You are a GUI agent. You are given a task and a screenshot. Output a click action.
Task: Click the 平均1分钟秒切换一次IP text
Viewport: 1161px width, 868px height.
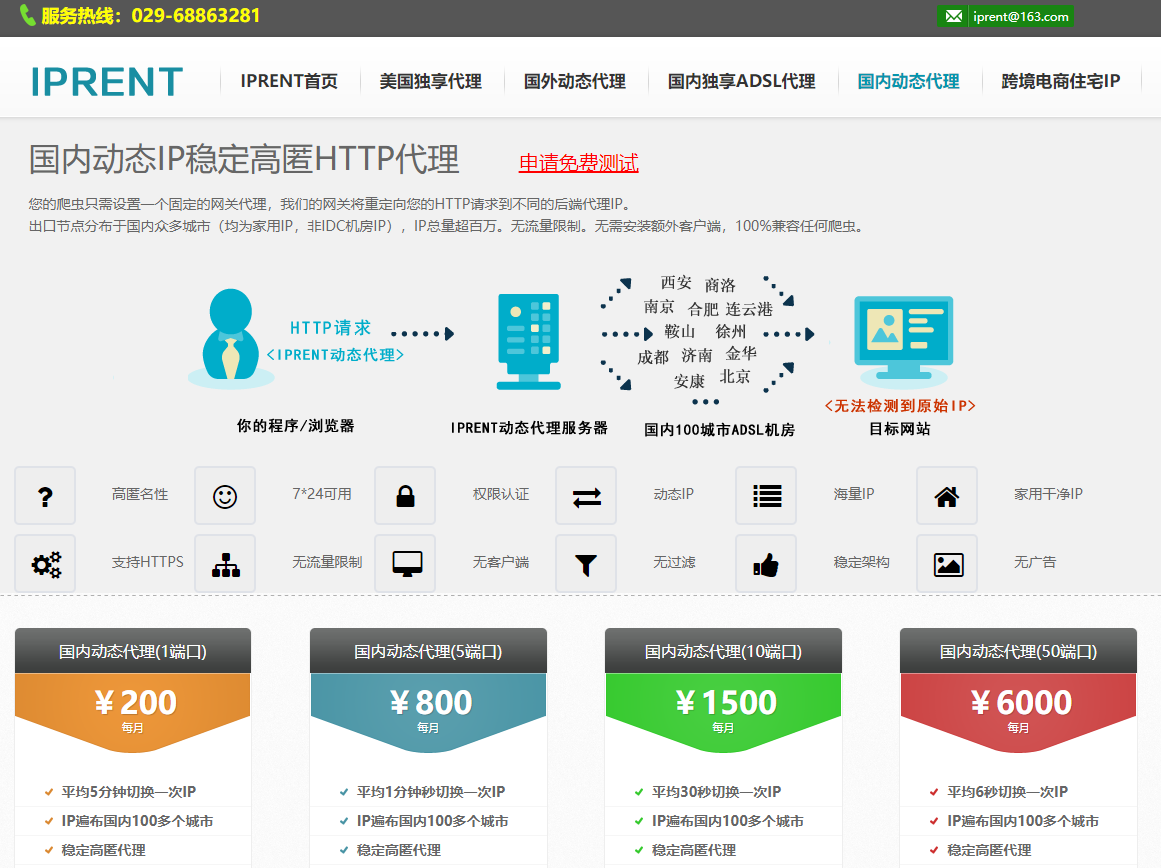pos(431,792)
